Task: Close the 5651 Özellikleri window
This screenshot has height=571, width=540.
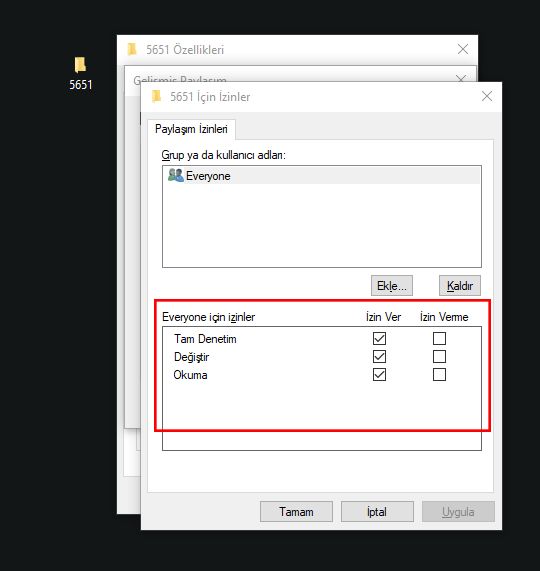Action: coord(463,49)
